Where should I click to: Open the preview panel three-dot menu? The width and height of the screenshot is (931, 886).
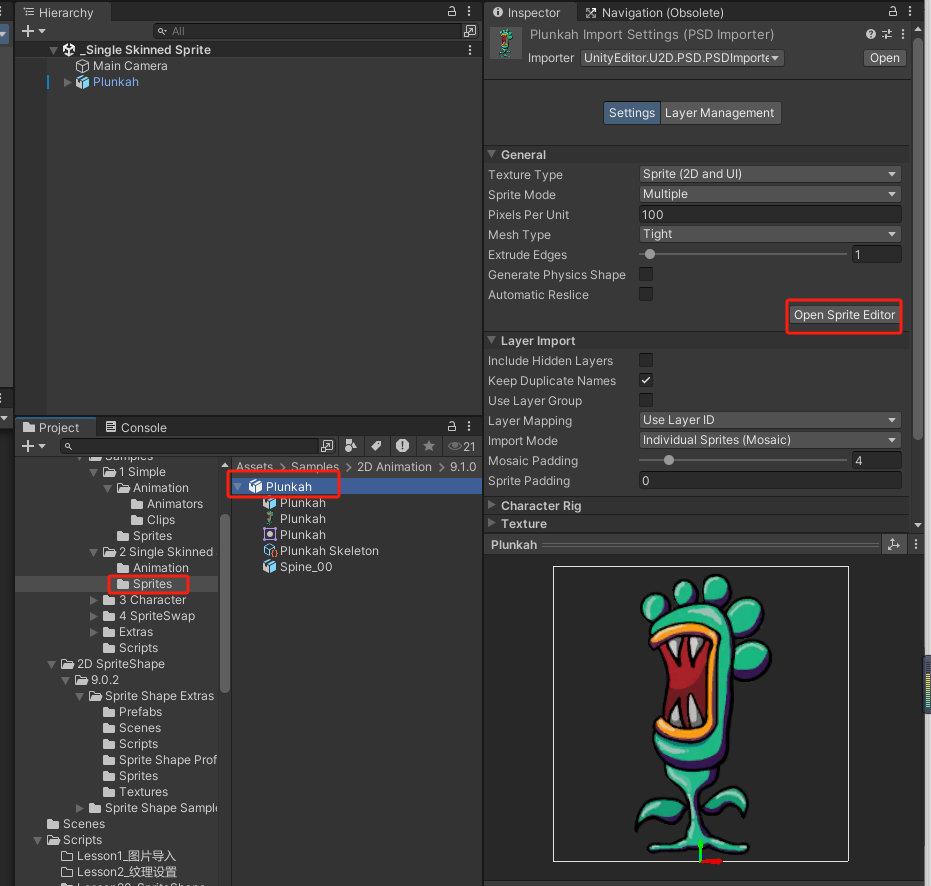[916, 544]
